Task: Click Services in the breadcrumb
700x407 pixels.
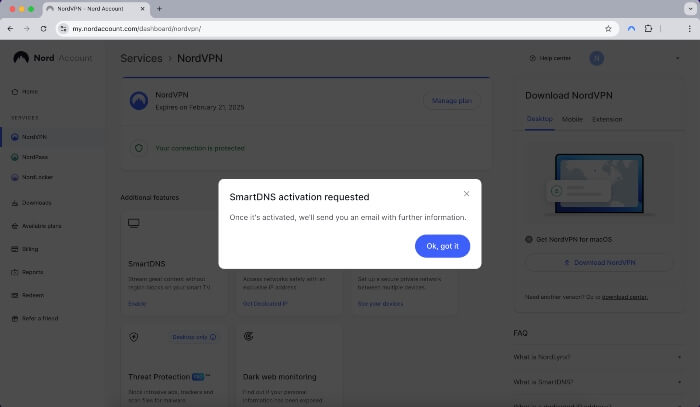Action: pyautogui.click(x=142, y=58)
